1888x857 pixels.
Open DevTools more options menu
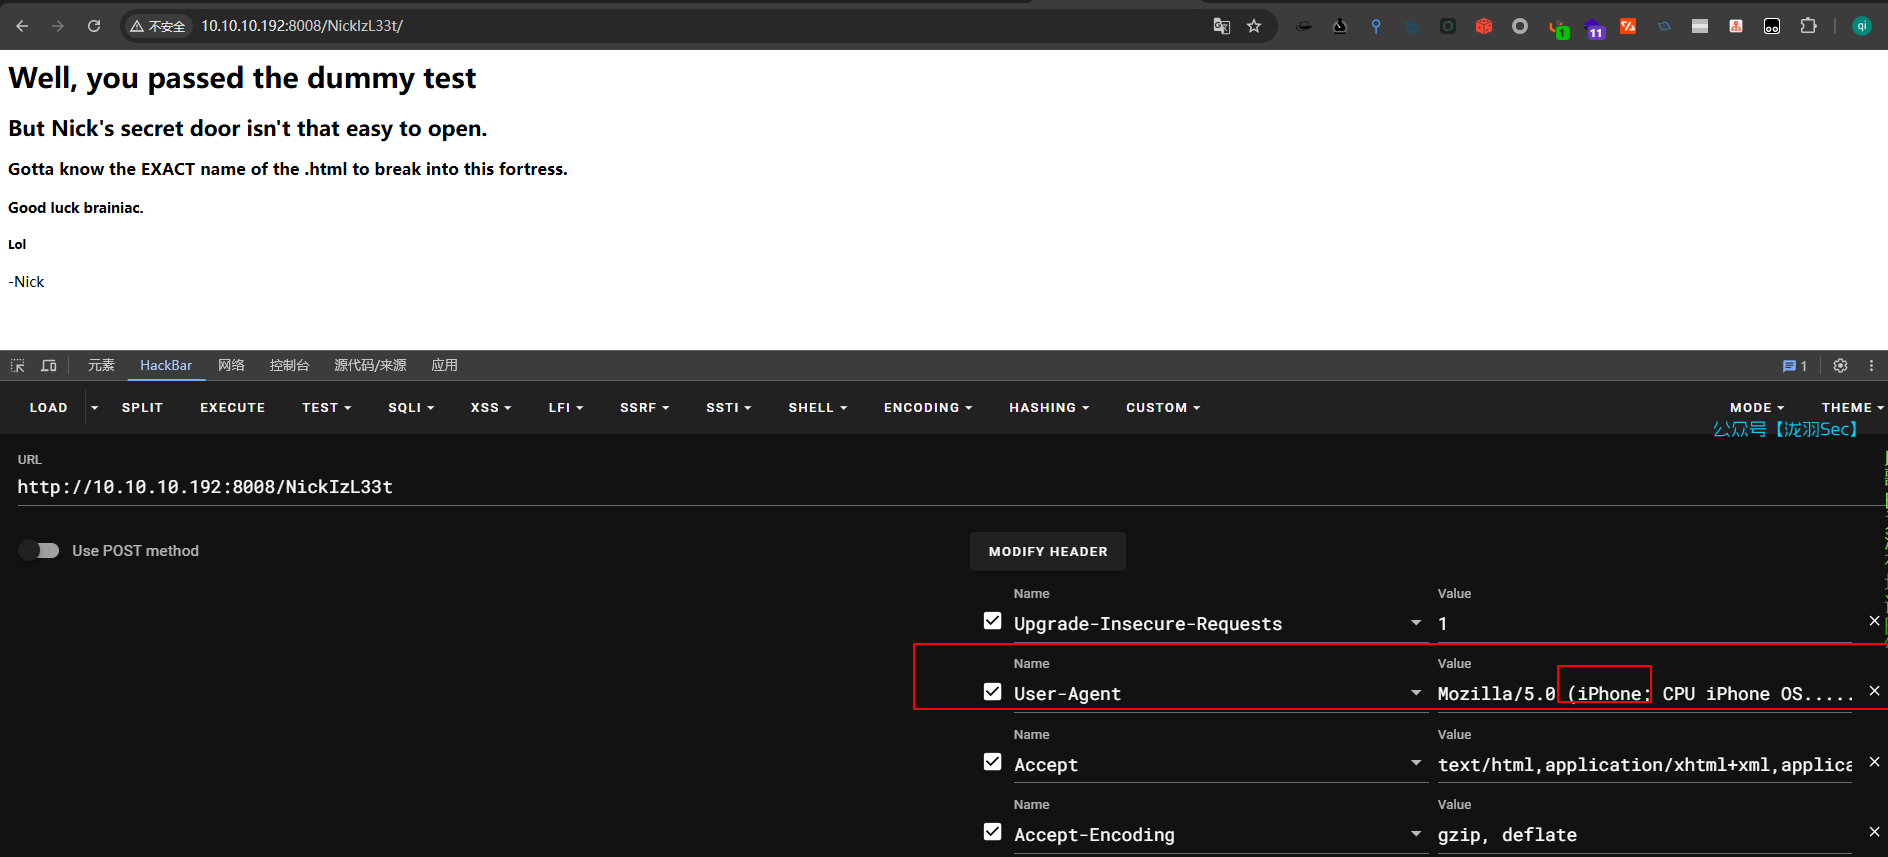click(x=1871, y=366)
